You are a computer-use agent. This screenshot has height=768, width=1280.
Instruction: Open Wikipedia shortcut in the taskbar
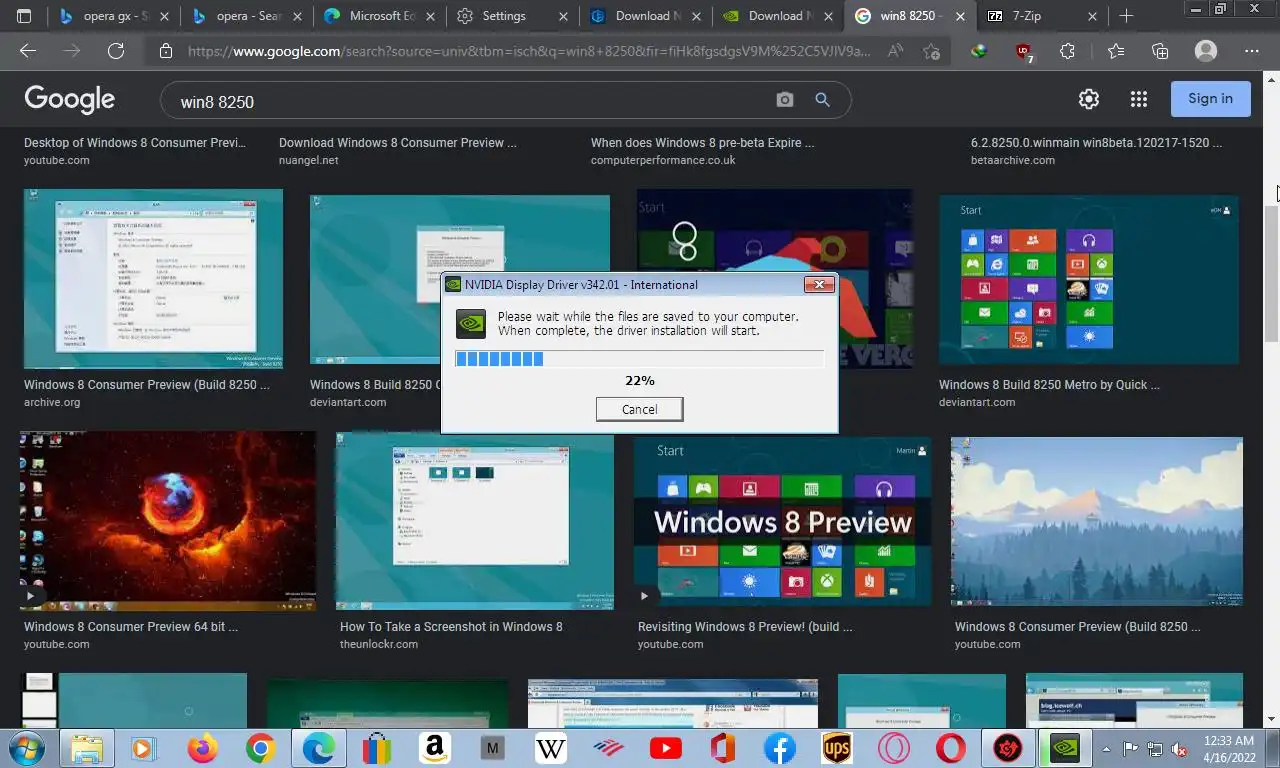click(x=550, y=748)
